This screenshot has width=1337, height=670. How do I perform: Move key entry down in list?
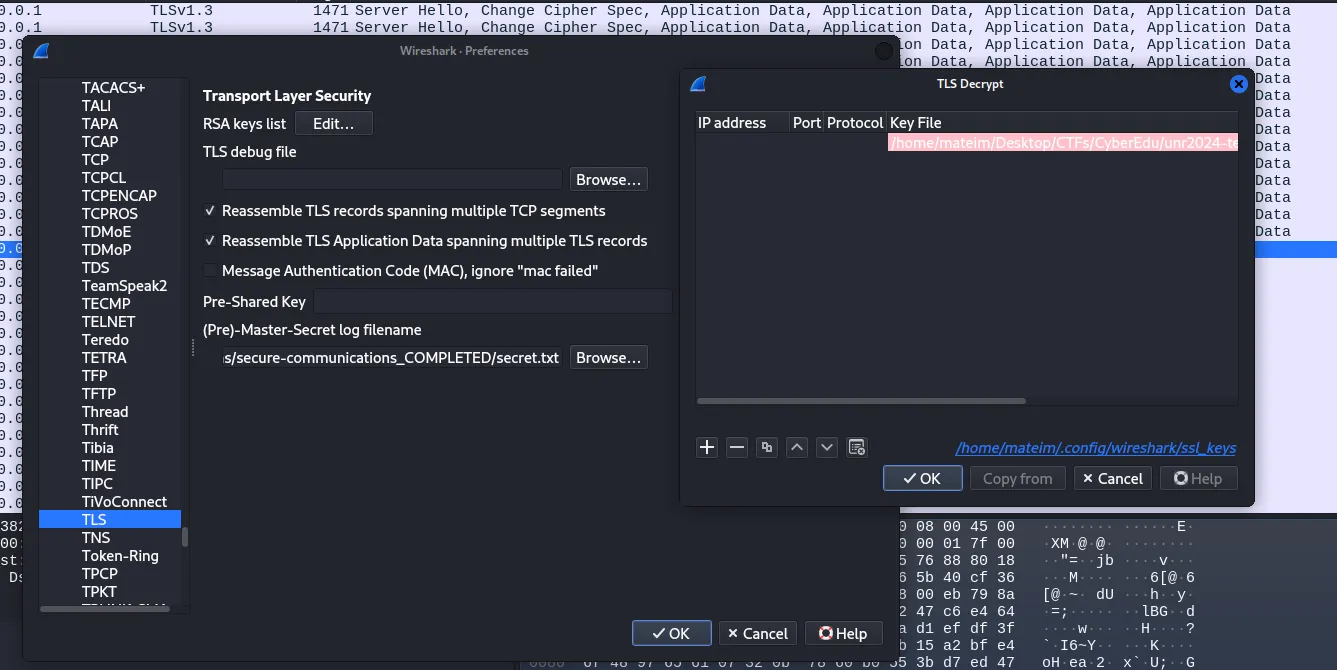(x=827, y=448)
